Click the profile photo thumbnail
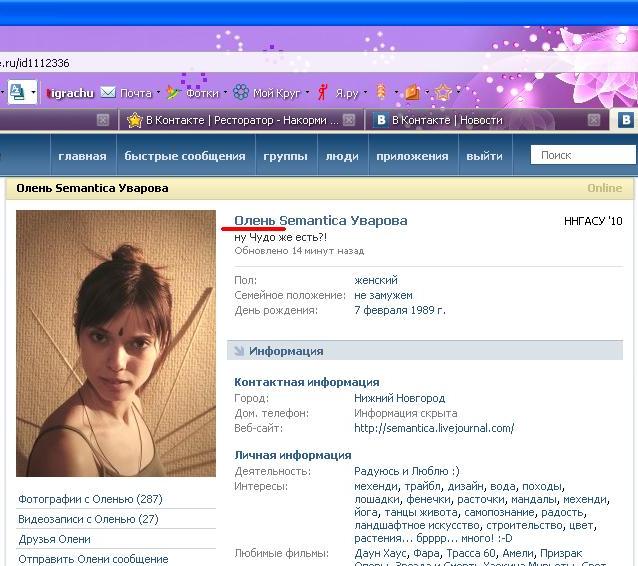 (115, 343)
